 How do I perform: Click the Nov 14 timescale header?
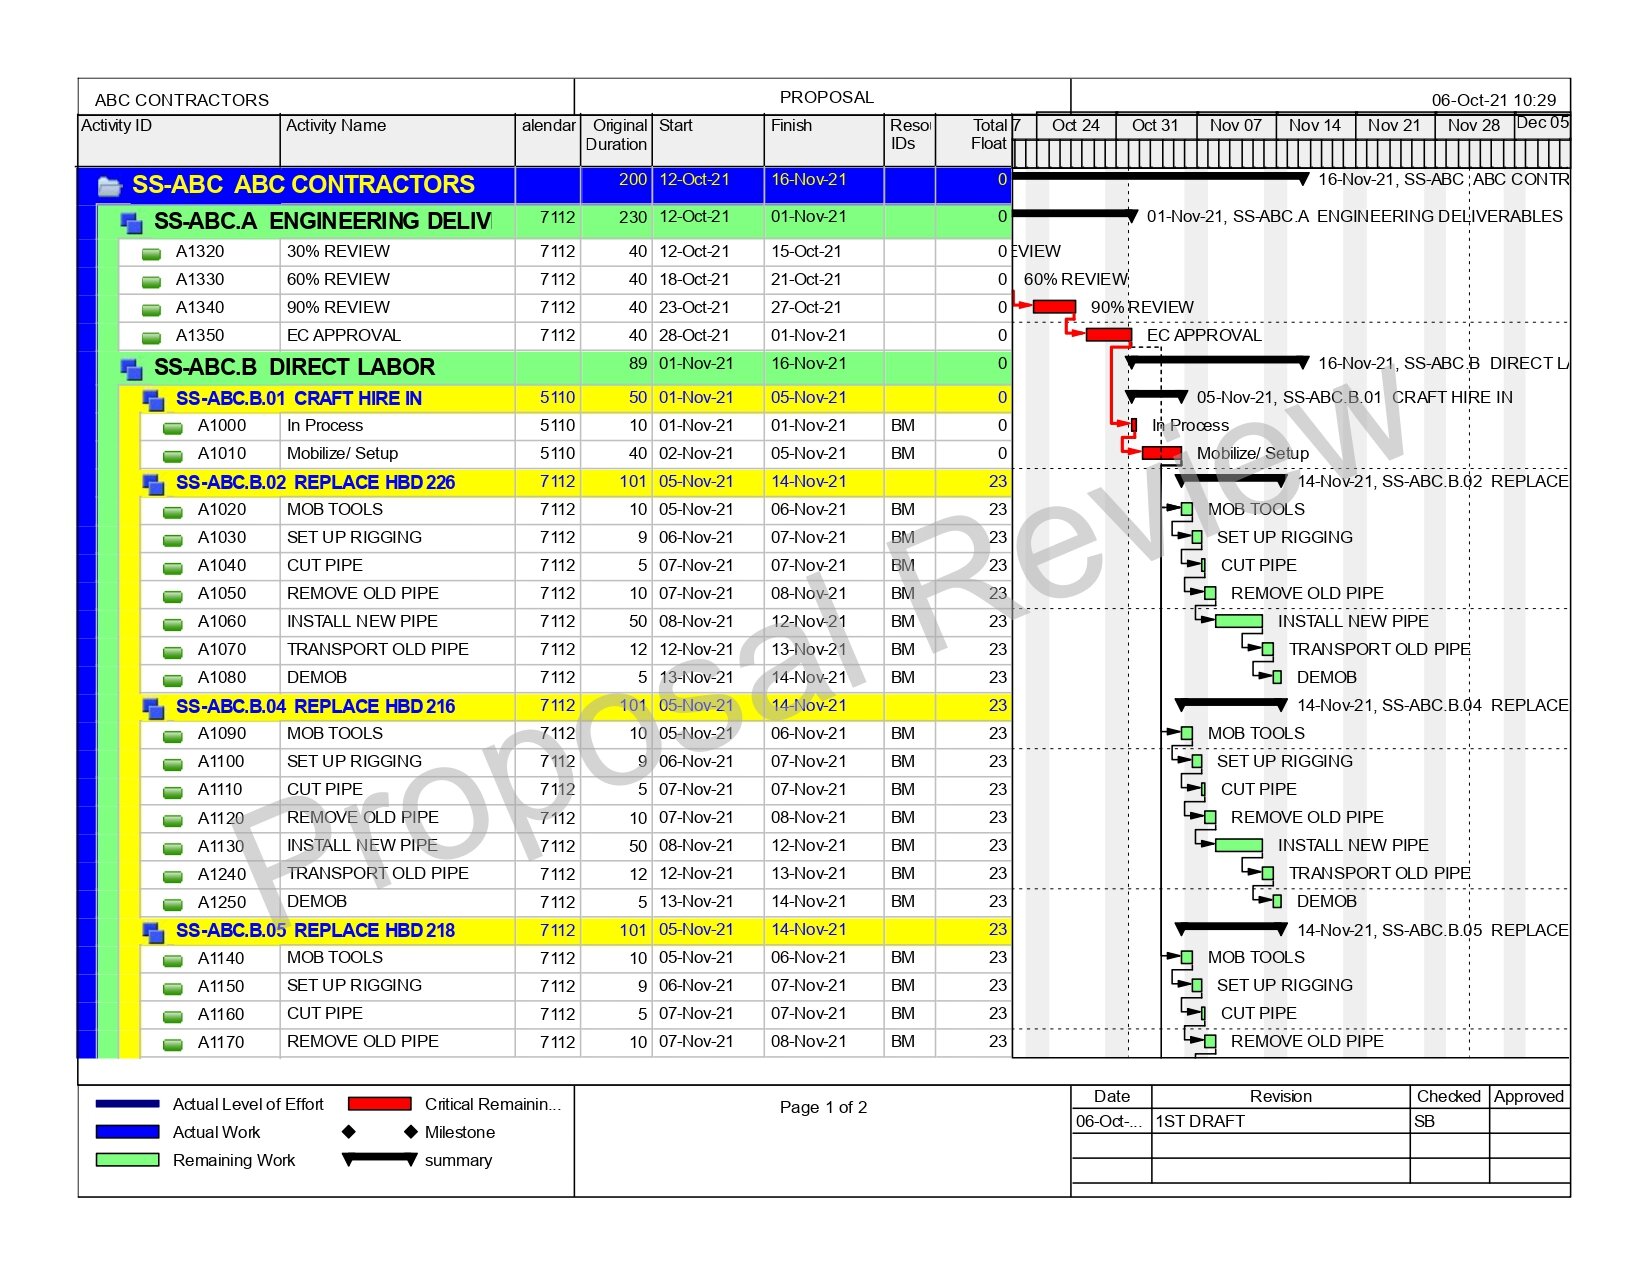1315,126
